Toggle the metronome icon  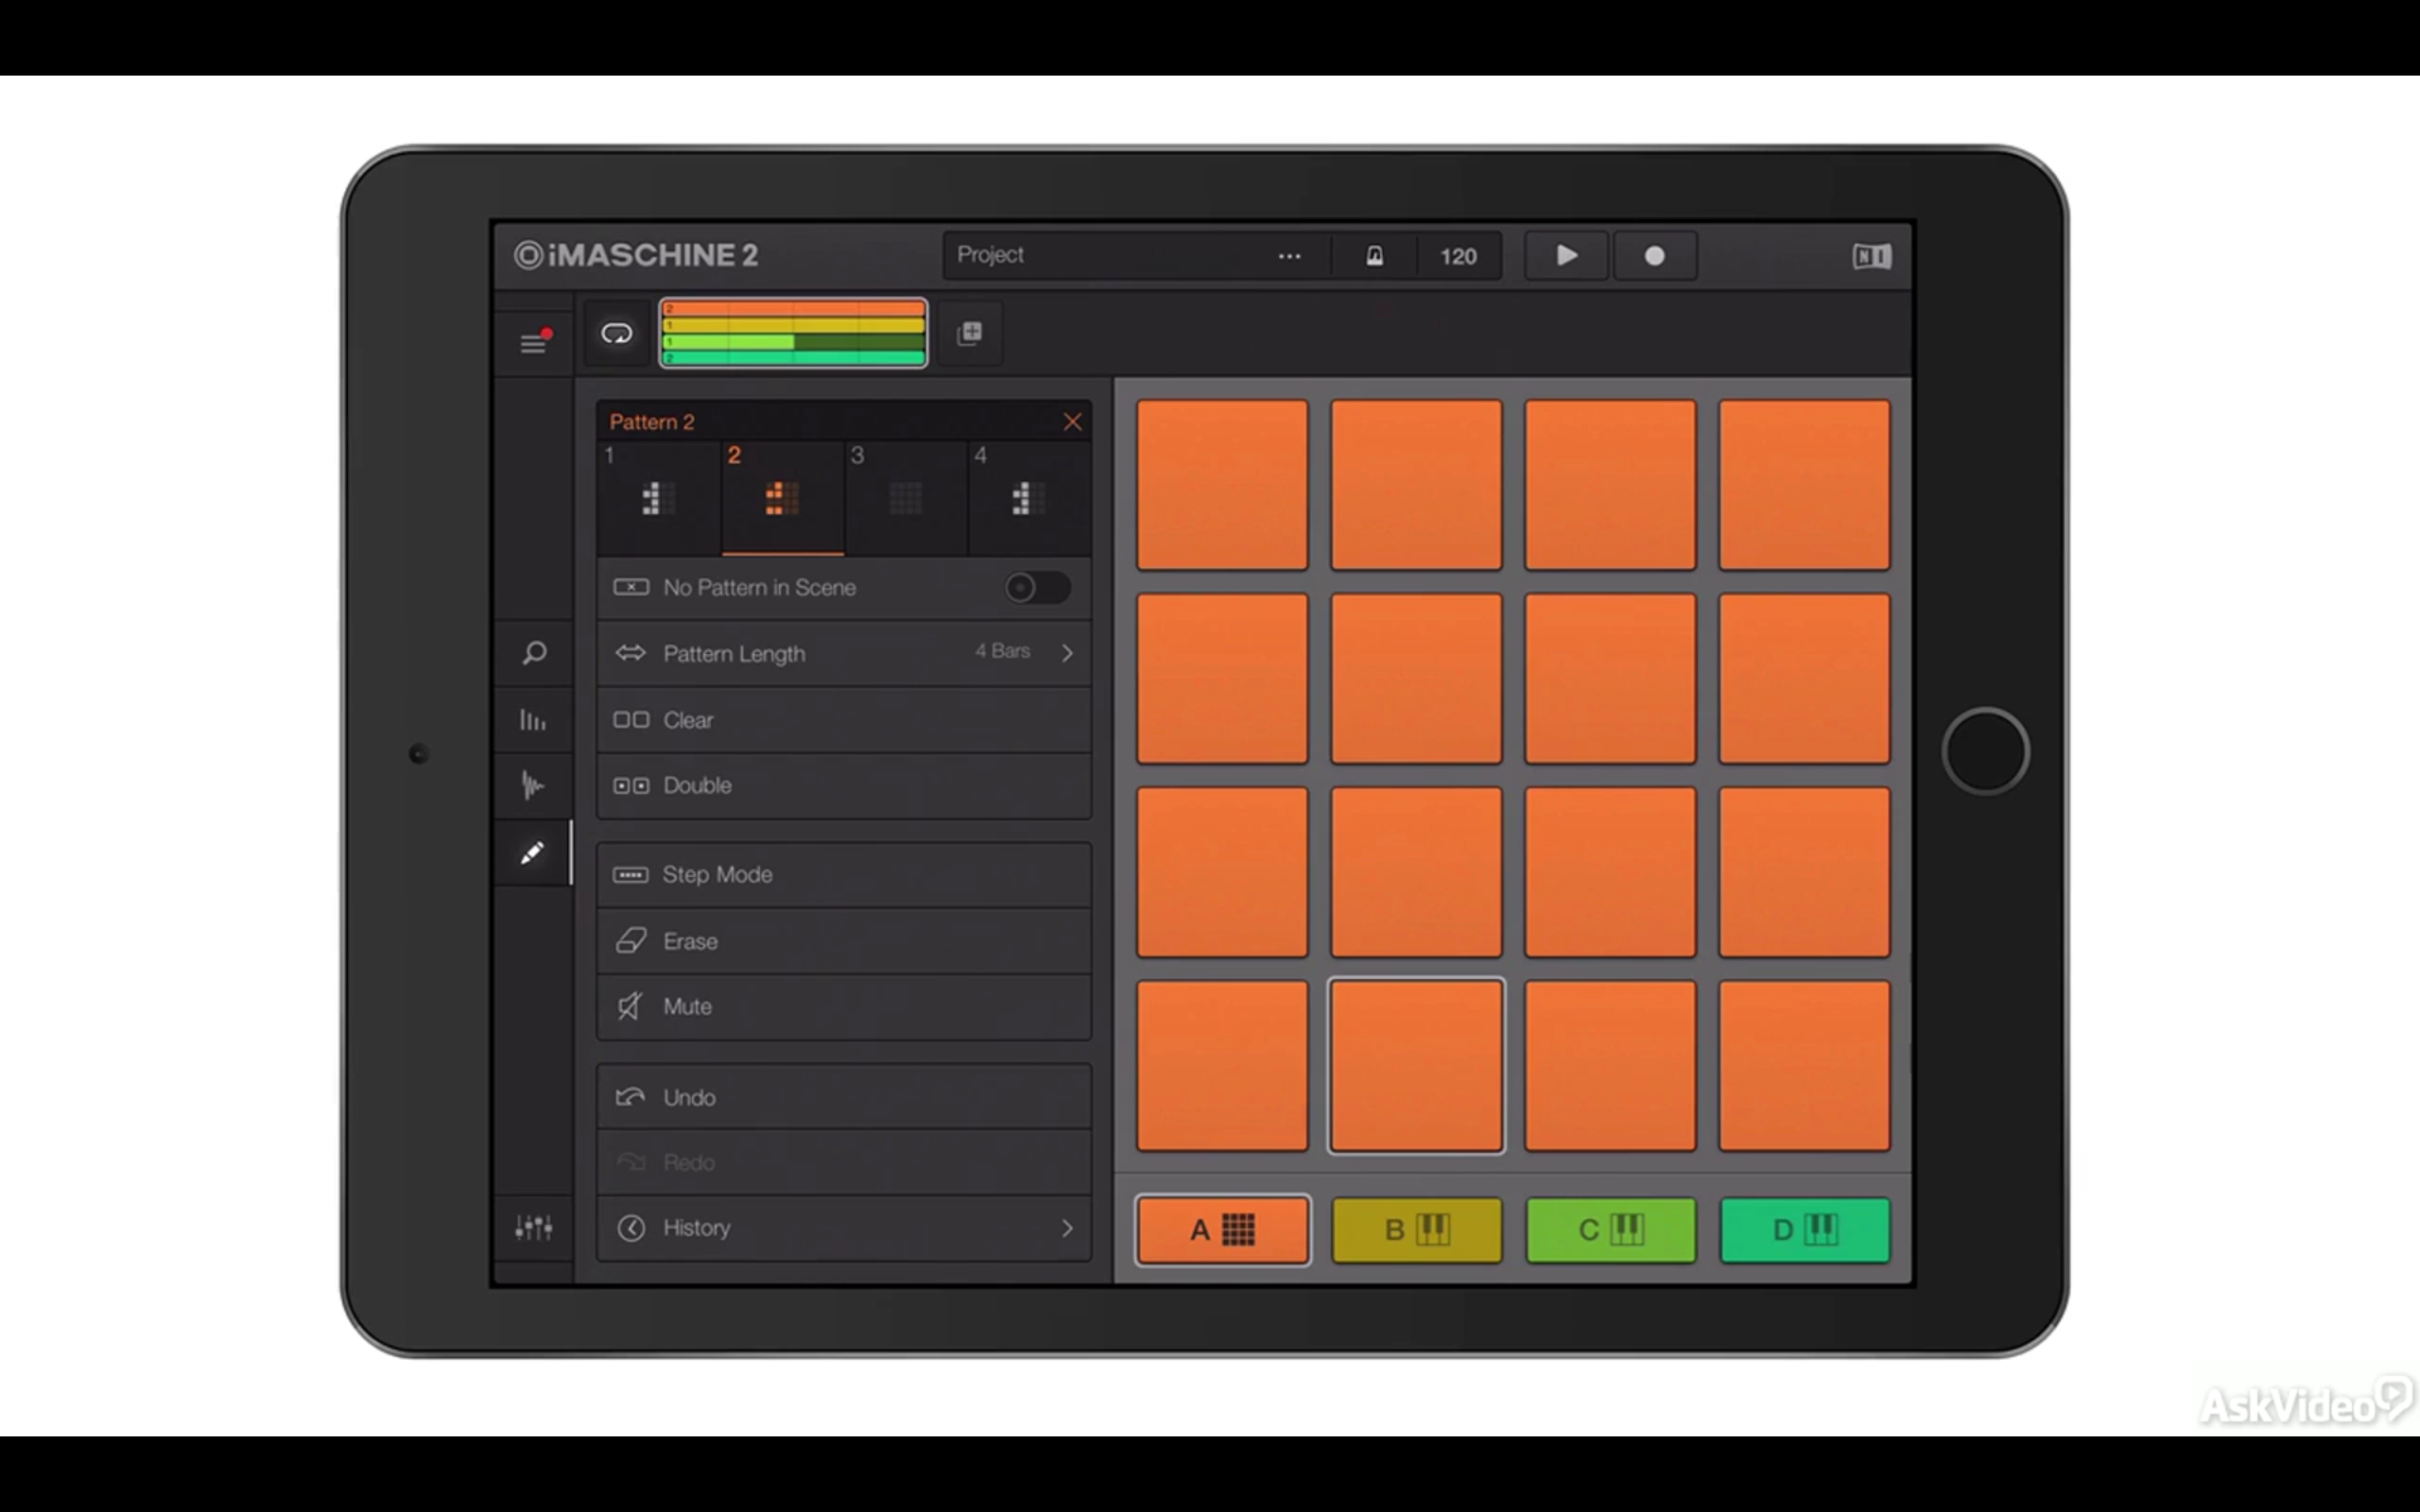tap(1375, 256)
